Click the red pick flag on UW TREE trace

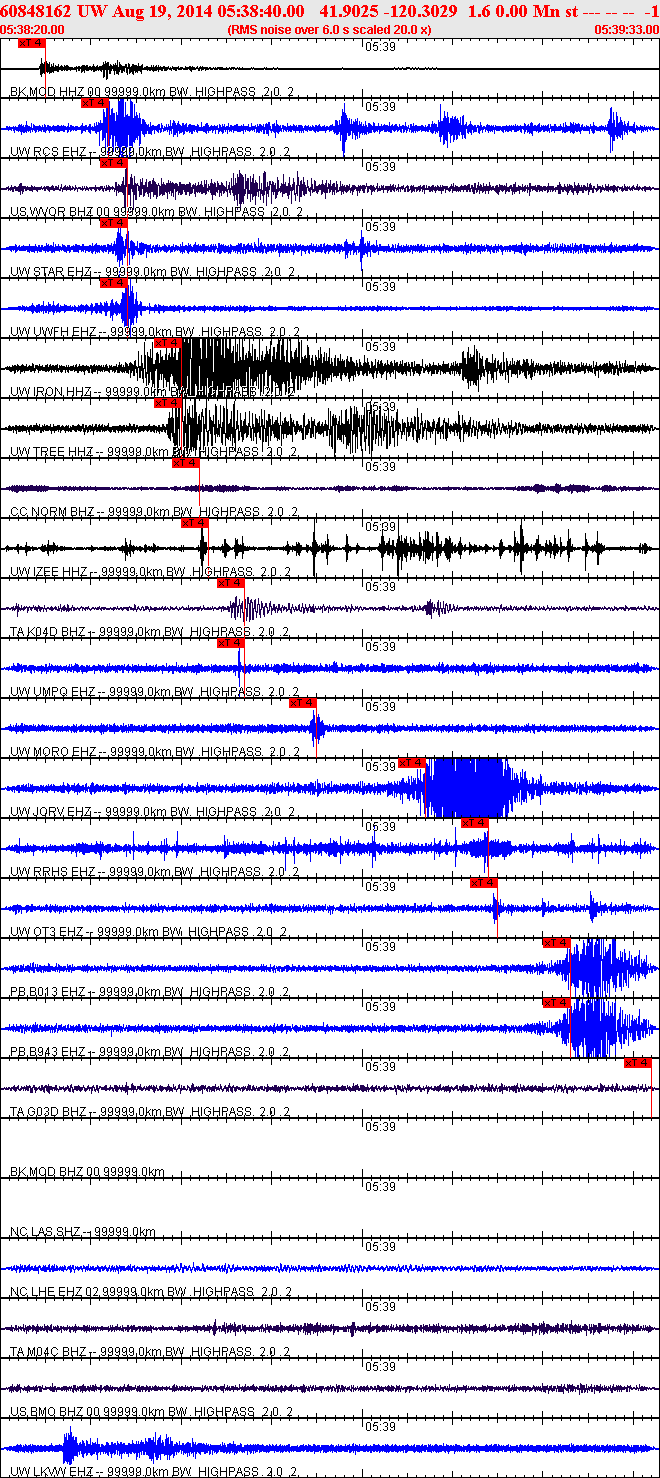(x=168, y=403)
